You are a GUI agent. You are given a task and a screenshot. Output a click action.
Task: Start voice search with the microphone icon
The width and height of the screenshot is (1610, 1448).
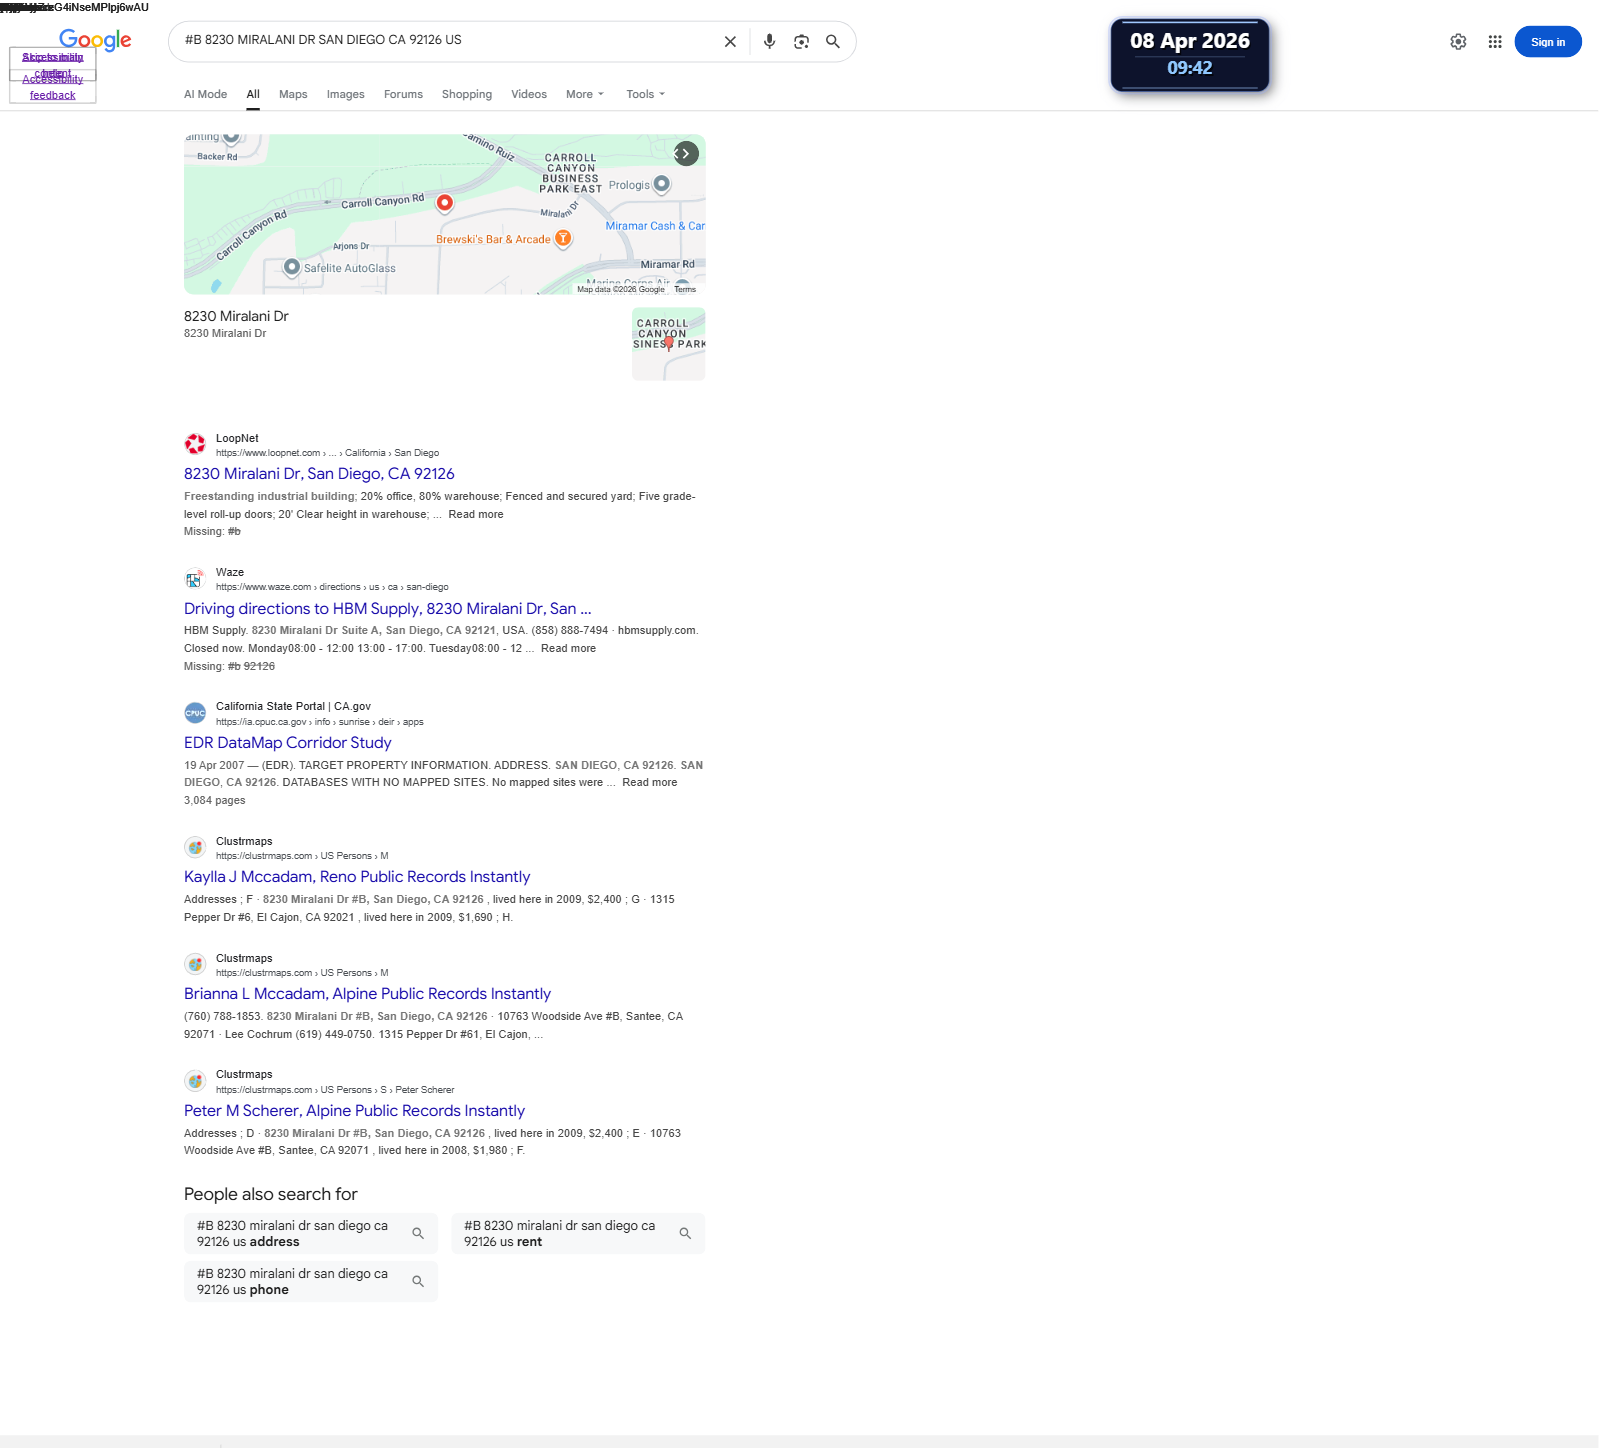(x=769, y=42)
